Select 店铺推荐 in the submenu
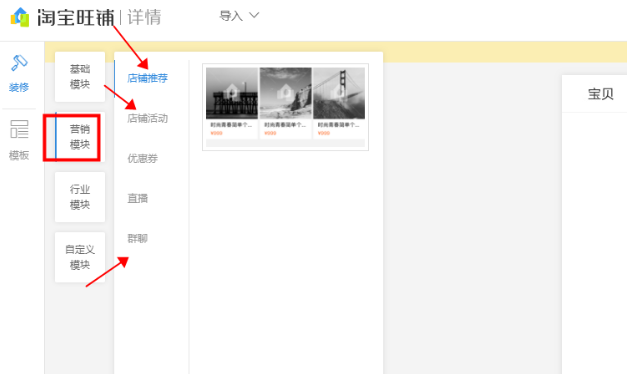Viewport: 627px width, 374px height. pyautogui.click(x=148, y=78)
